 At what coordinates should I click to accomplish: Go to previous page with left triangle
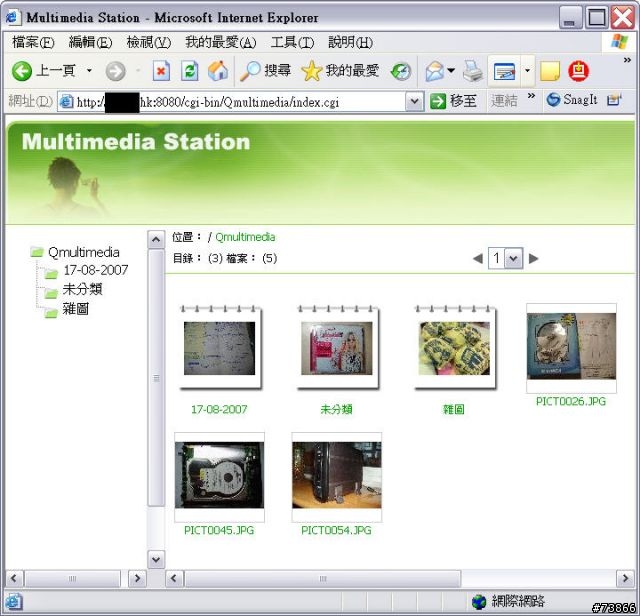pos(478,258)
